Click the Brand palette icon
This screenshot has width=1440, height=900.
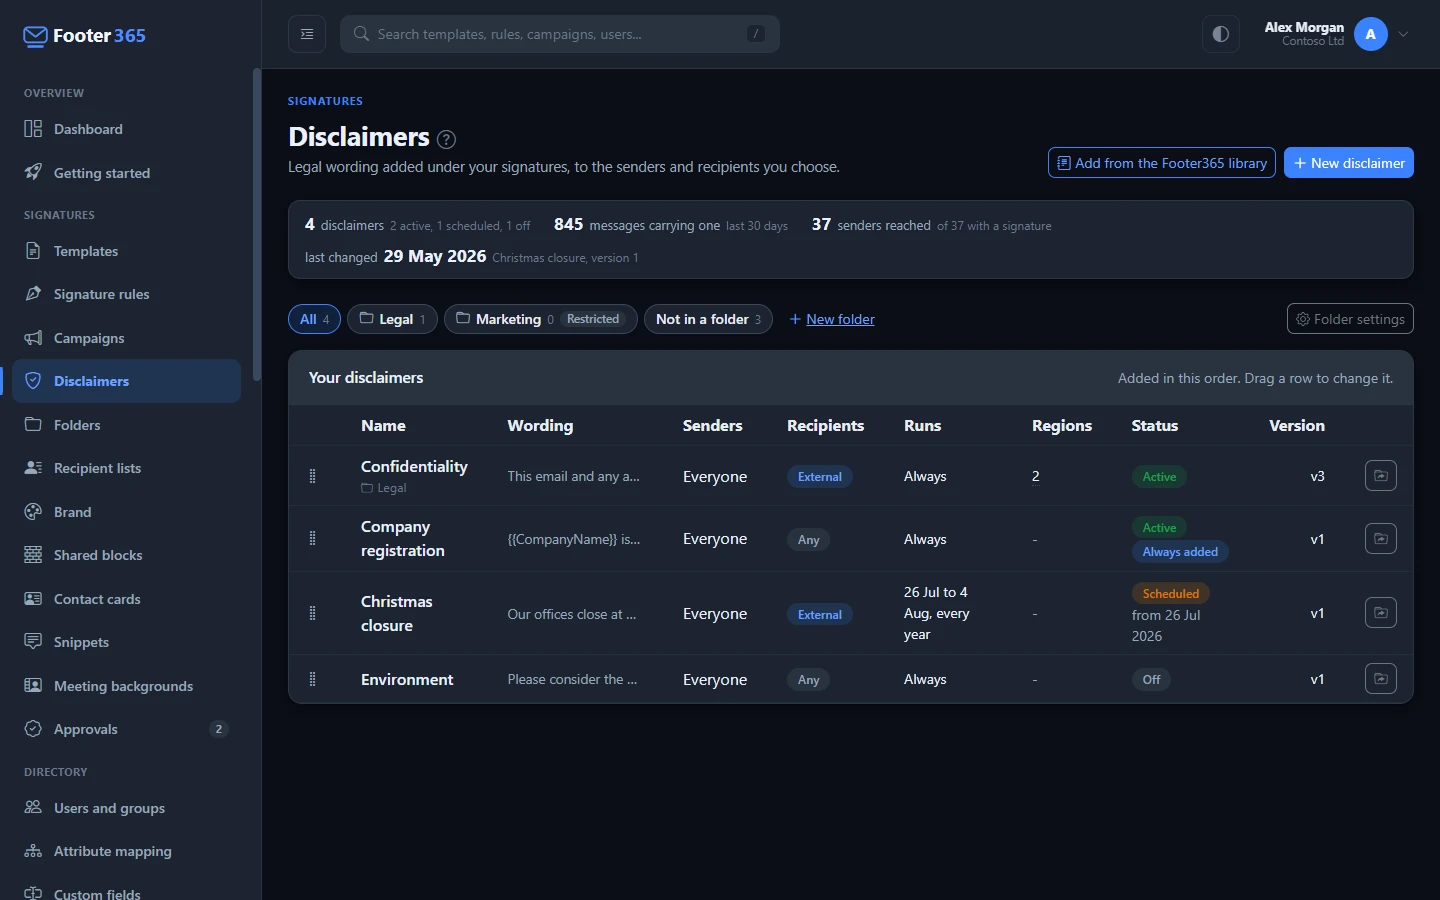pos(33,512)
